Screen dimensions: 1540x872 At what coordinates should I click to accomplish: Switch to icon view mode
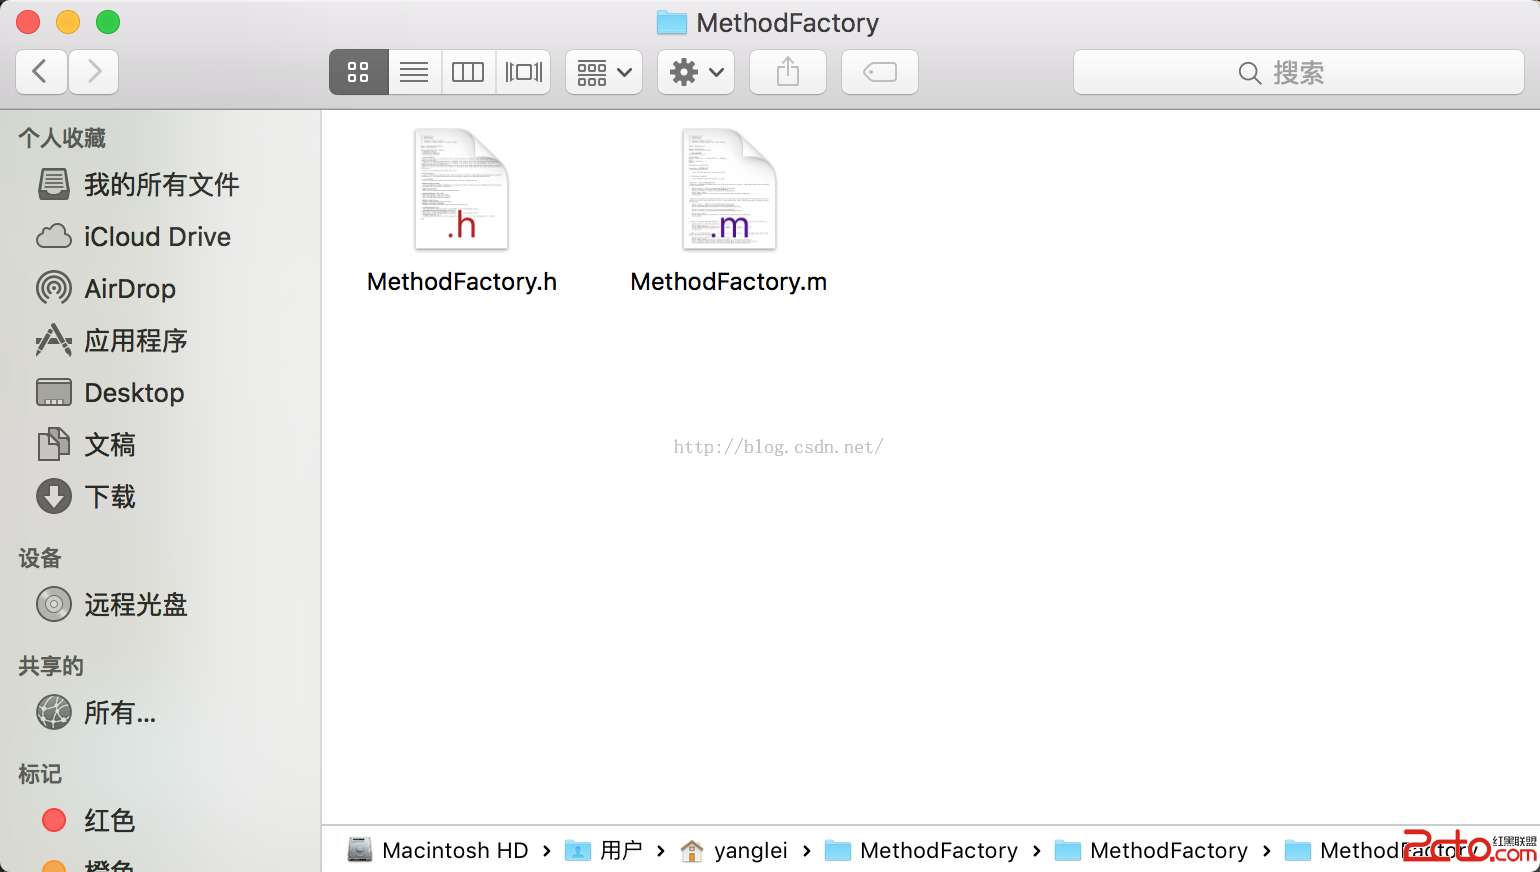(x=358, y=72)
